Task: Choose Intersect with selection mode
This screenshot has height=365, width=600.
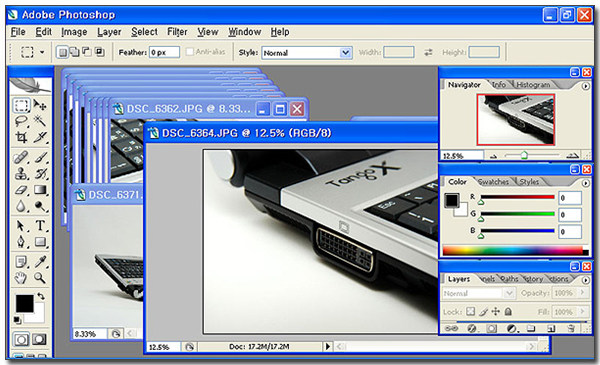Action: pyautogui.click(x=99, y=52)
